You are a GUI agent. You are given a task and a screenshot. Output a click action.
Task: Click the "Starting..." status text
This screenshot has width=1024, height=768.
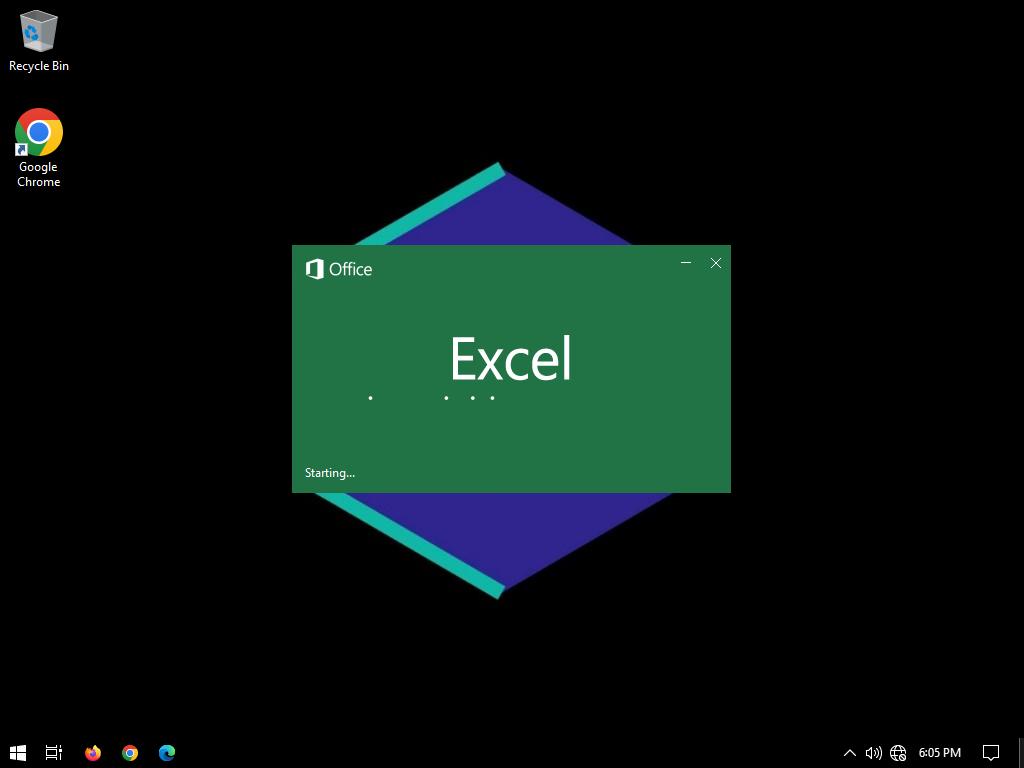[329, 473]
